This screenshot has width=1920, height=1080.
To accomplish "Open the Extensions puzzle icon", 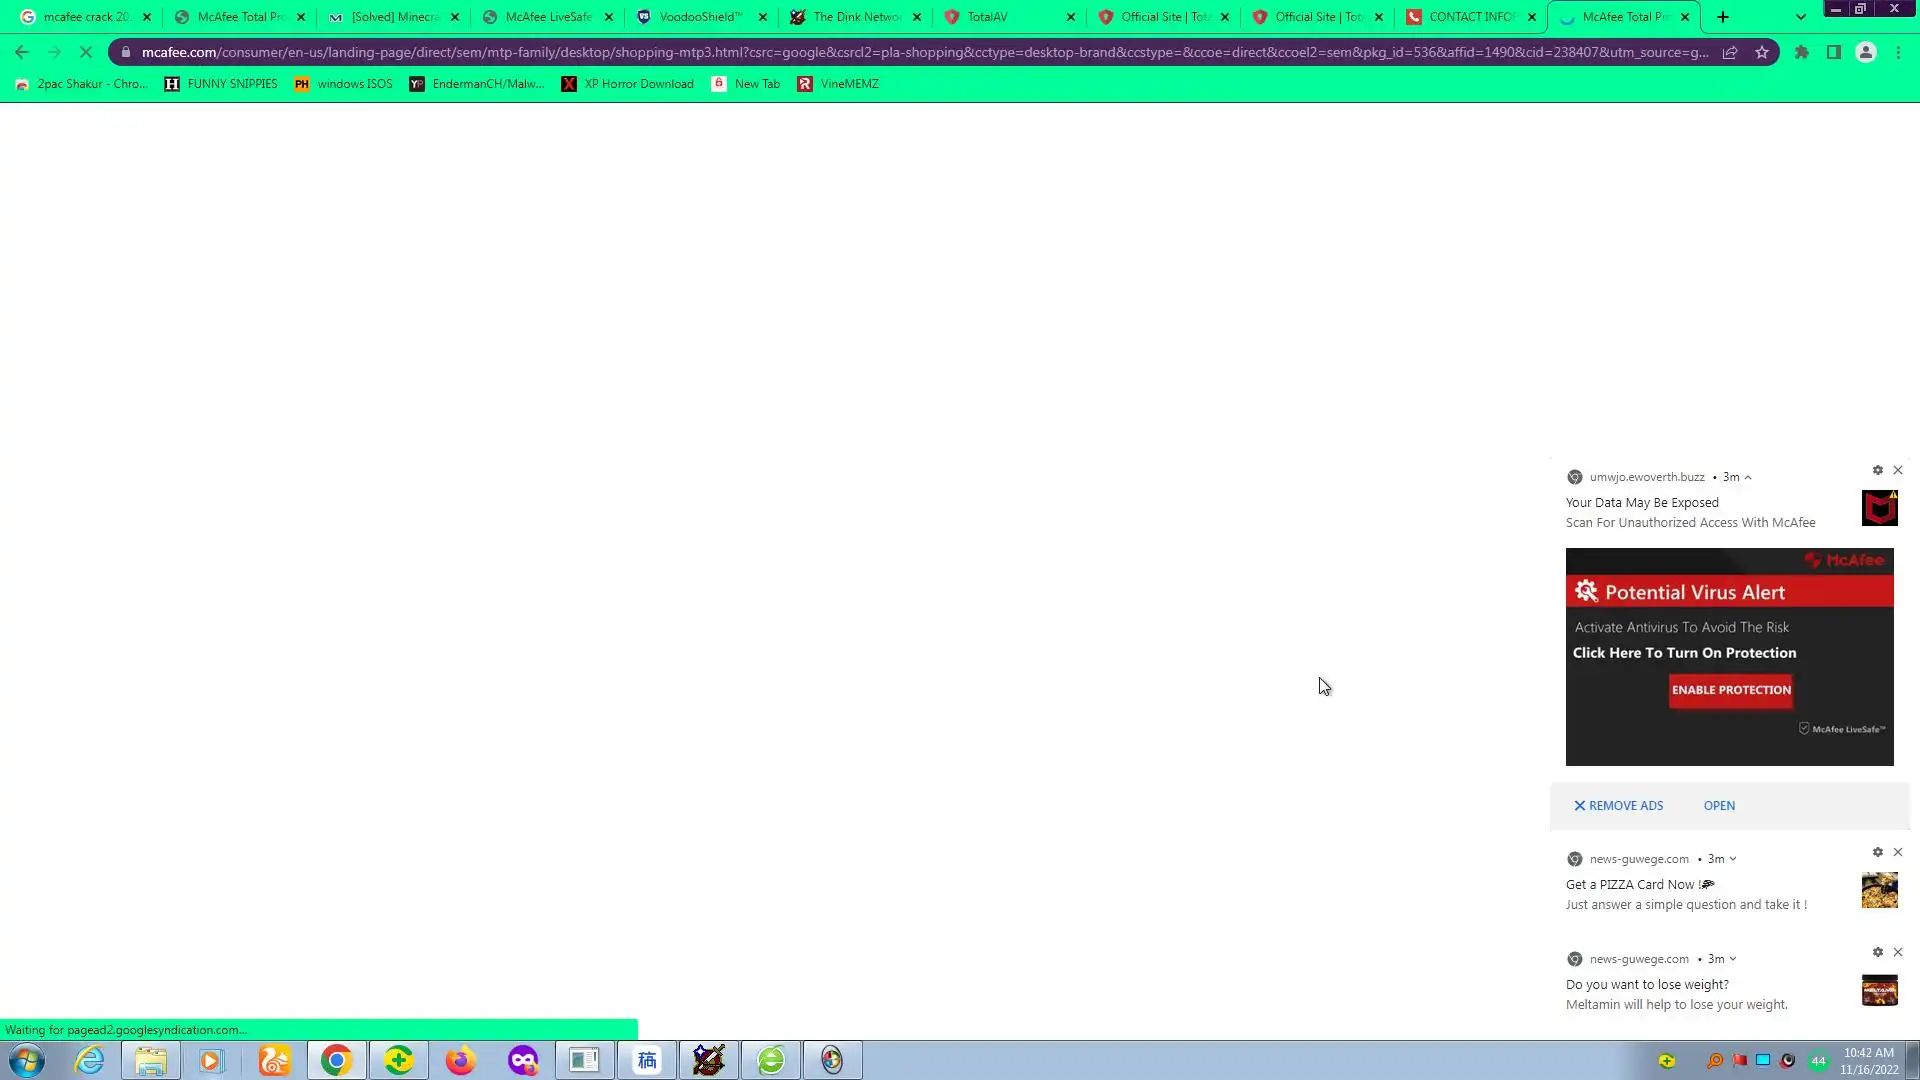I will coord(1801,52).
